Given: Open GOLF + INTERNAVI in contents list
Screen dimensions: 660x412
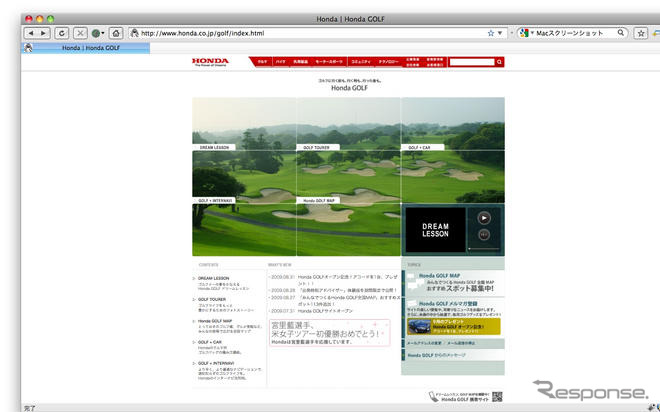Looking at the screenshot, I should click(x=216, y=363).
